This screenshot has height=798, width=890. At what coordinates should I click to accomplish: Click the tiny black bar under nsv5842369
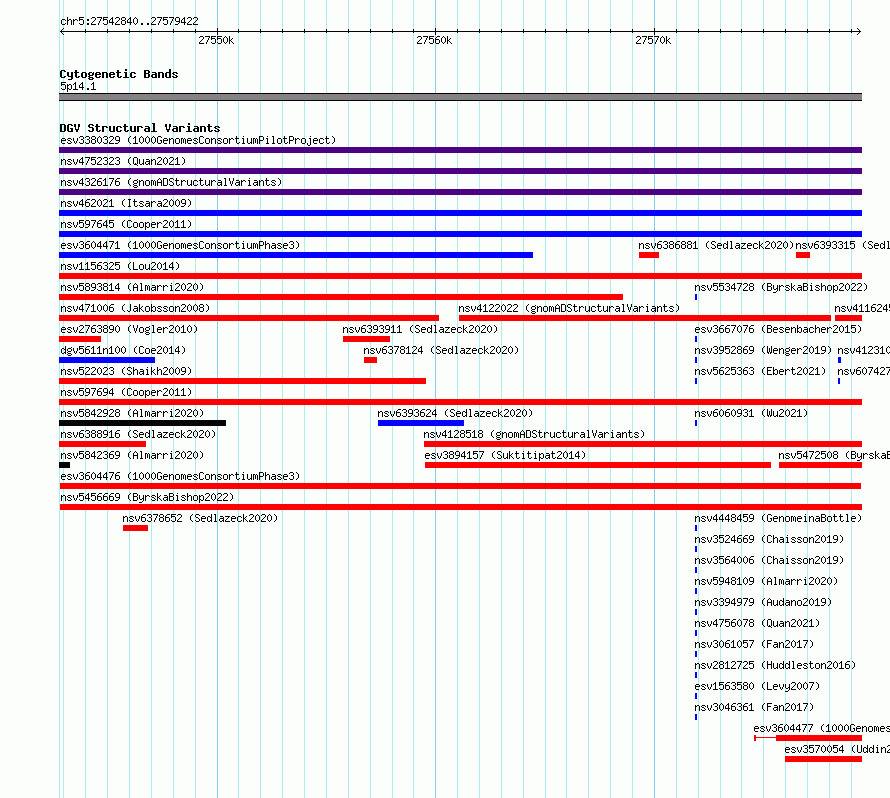pyautogui.click(x=64, y=465)
